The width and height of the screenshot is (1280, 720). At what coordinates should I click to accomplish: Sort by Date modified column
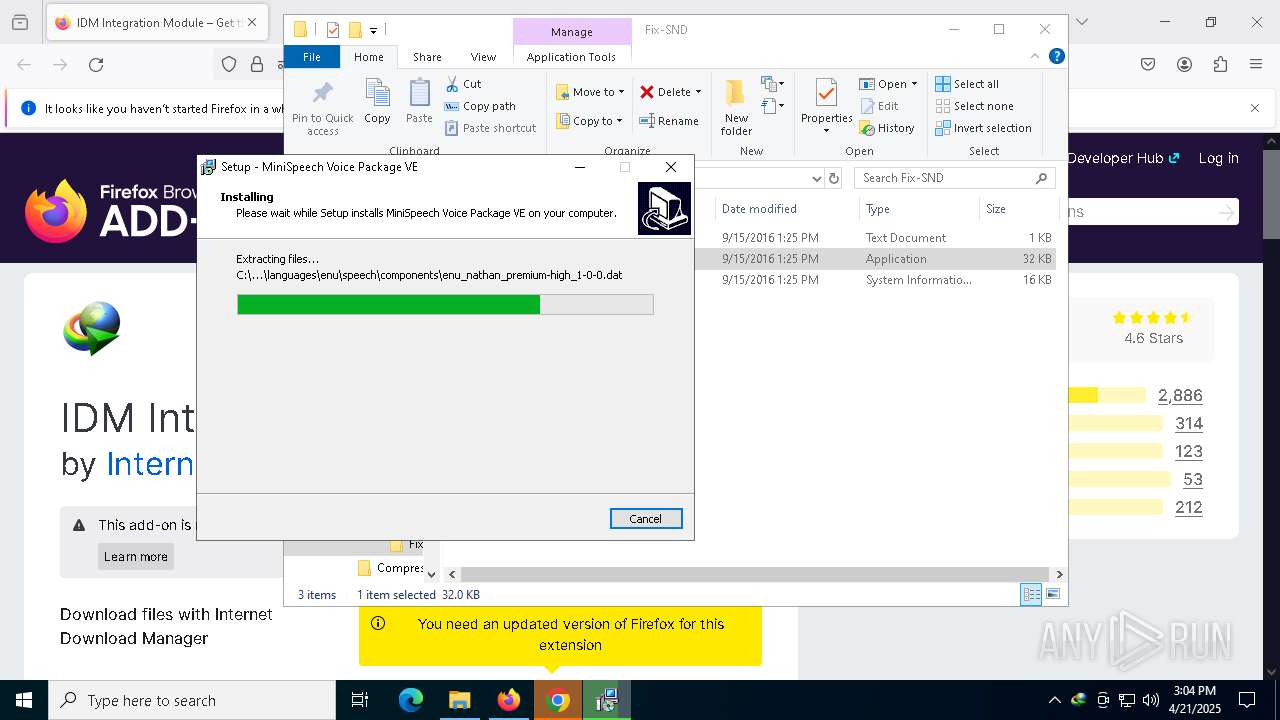pyautogui.click(x=786, y=209)
